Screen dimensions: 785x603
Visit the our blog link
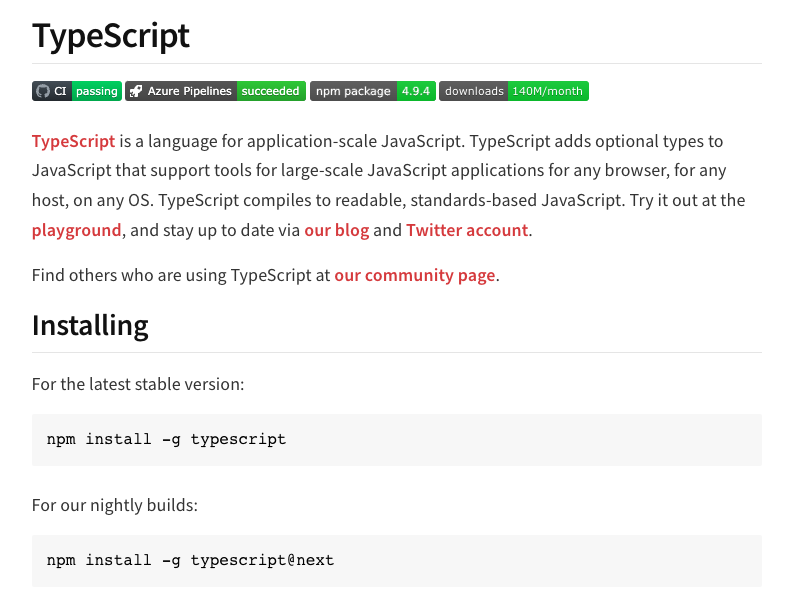point(337,230)
